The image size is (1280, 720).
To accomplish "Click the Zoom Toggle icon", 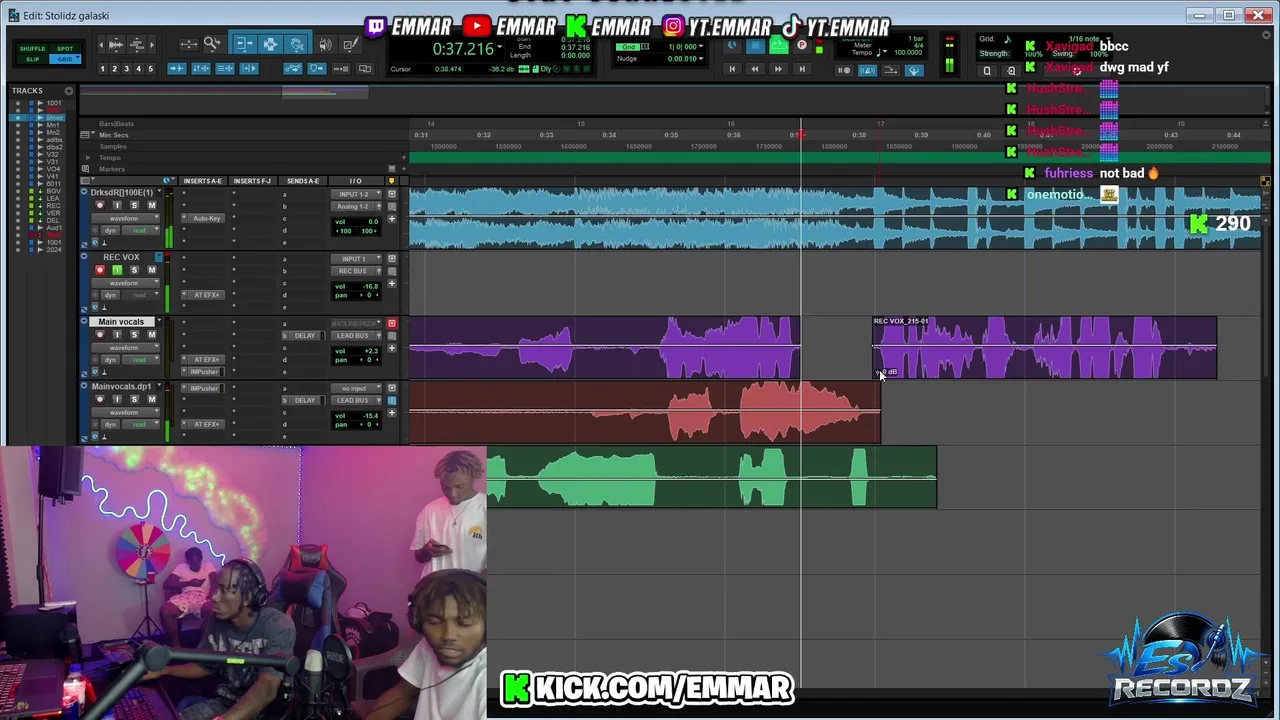I will [189, 44].
